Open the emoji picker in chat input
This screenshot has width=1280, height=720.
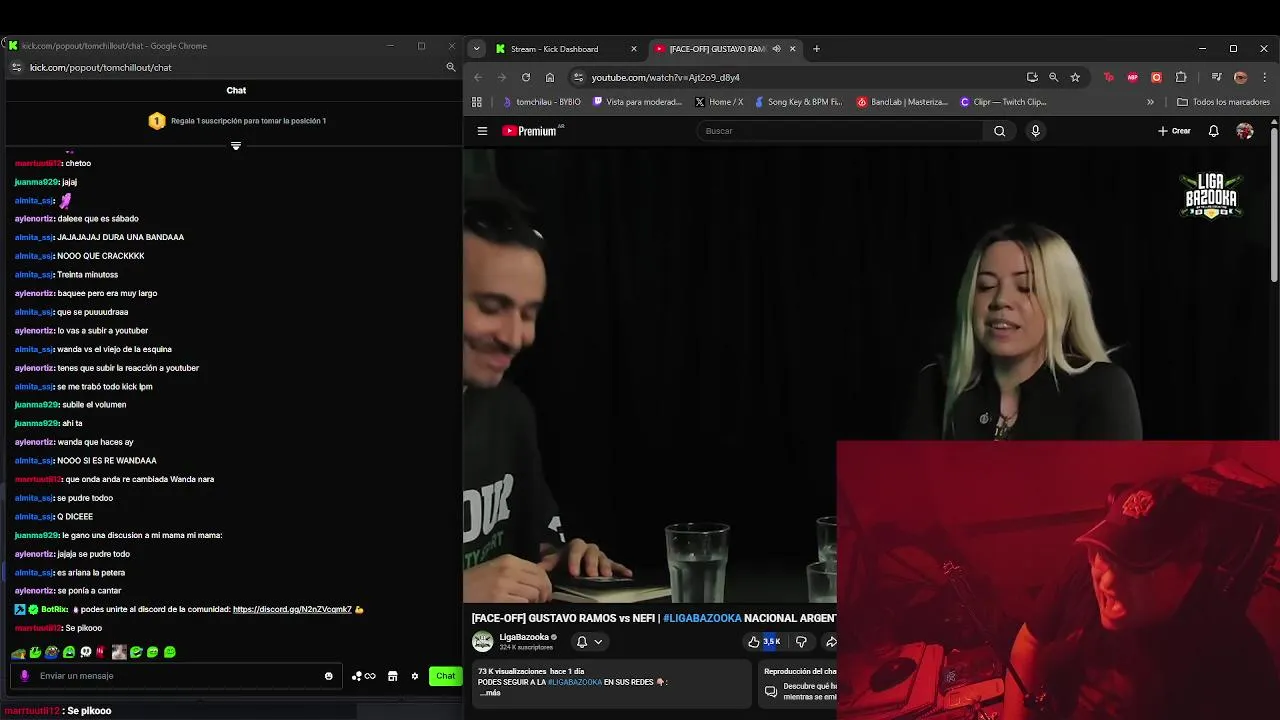pyautogui.click(x=328, y=676)
